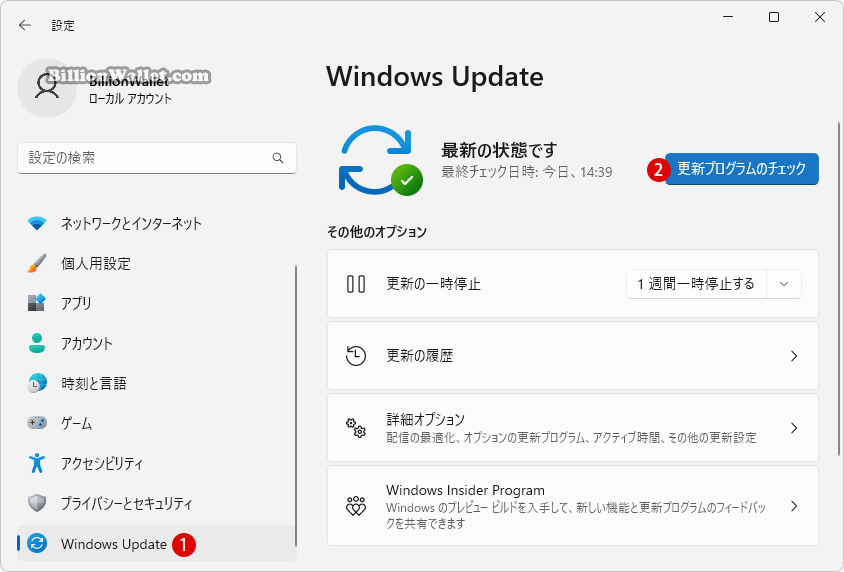The width and height of the screenshot is (844, 572).
Task: Click the user profile avatar icon
Action: tap(47, 88)
